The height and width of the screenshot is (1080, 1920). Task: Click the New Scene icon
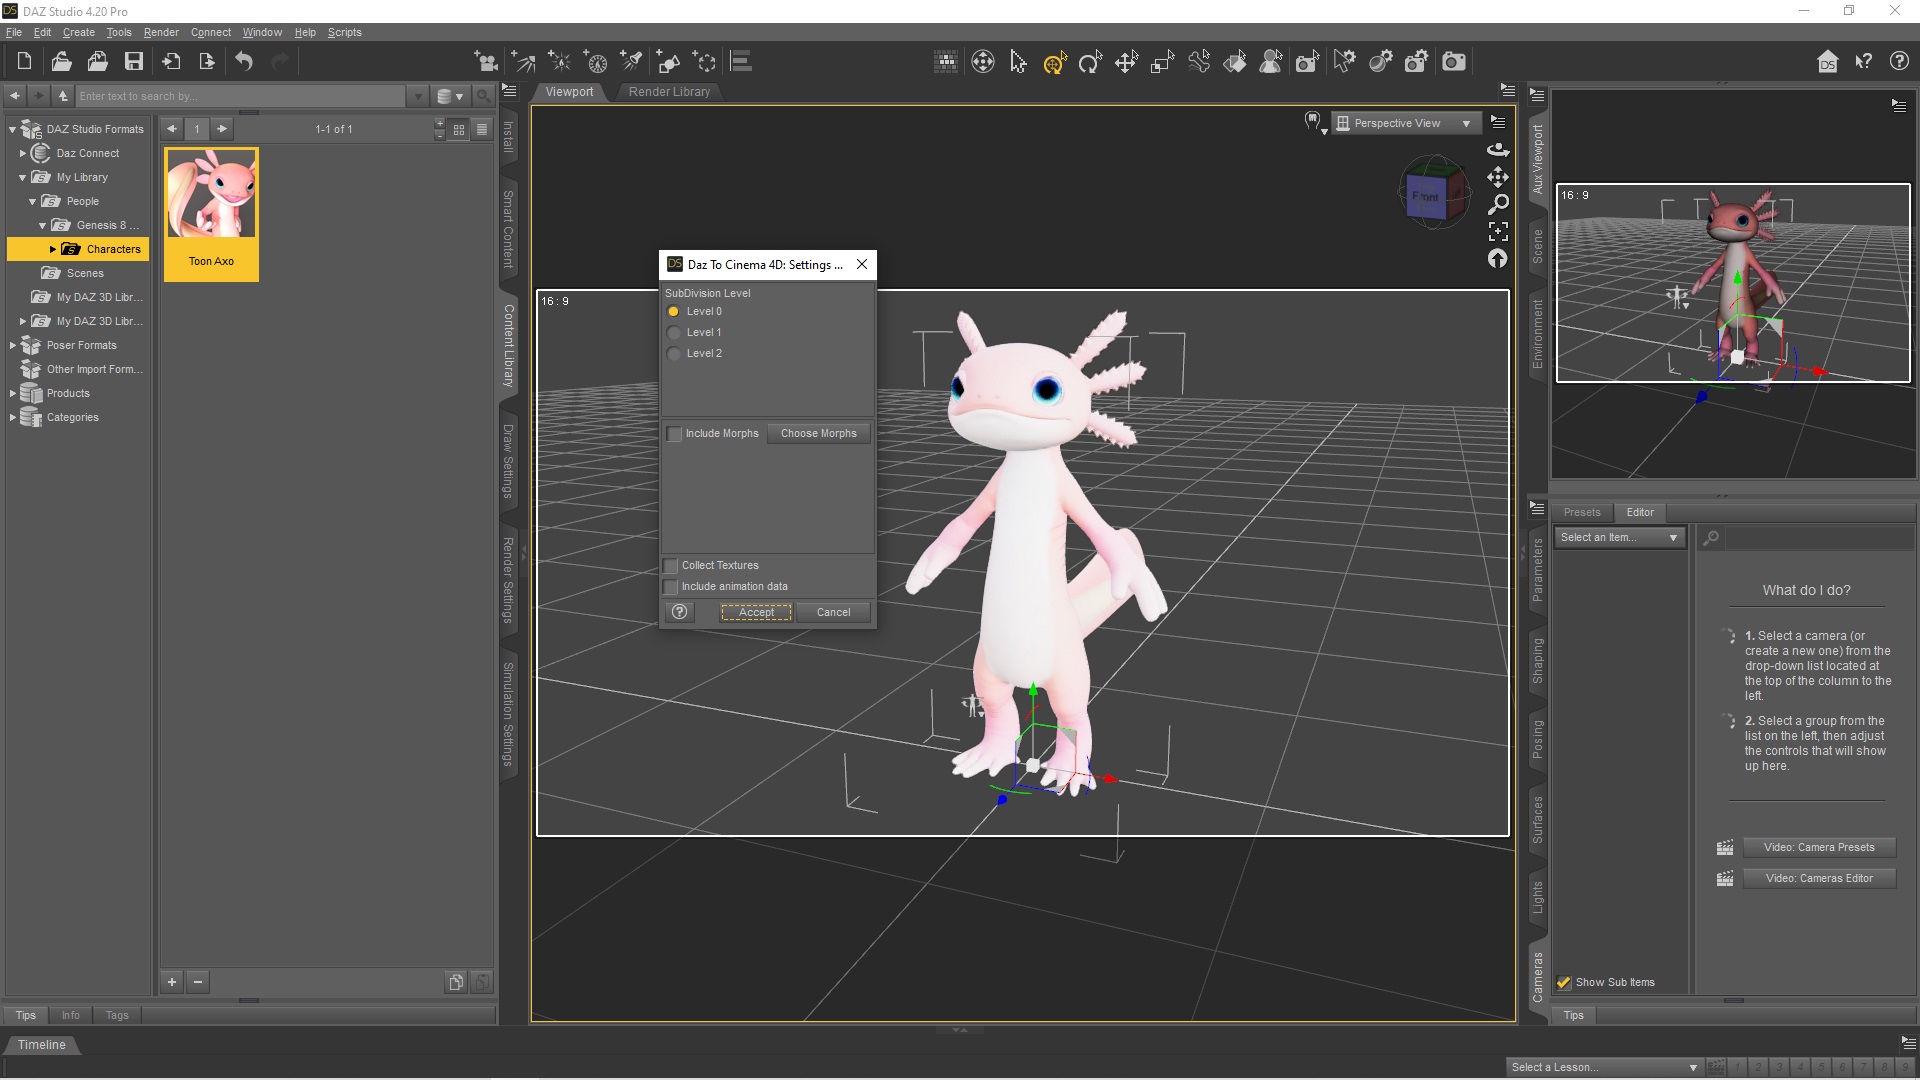(24, 62)
